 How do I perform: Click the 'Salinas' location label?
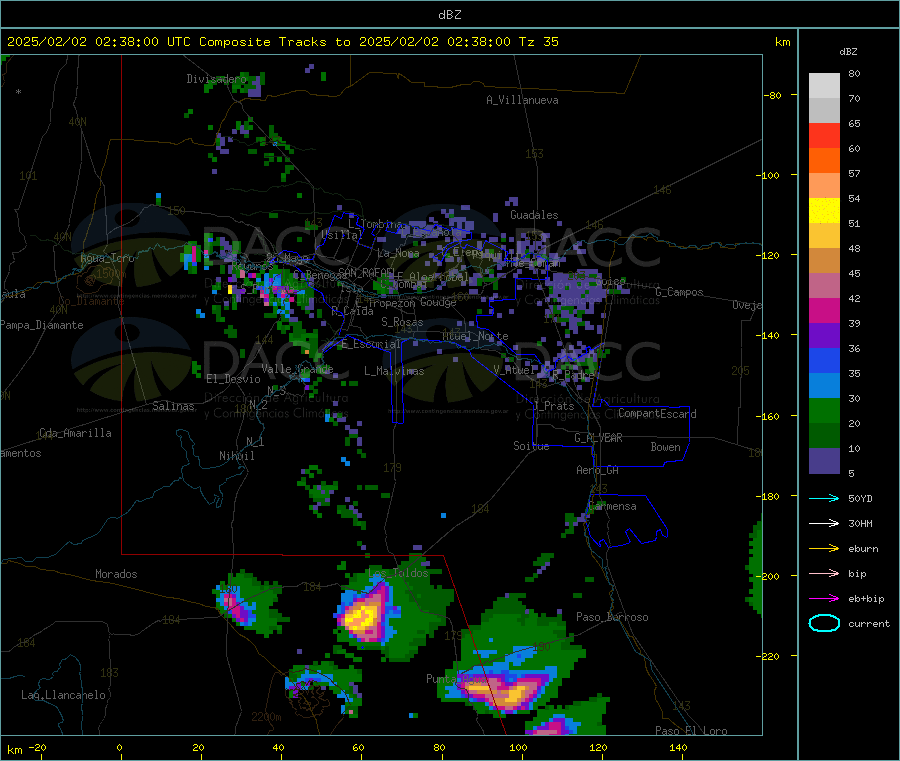pyautogui.click(x=173, y=406)
